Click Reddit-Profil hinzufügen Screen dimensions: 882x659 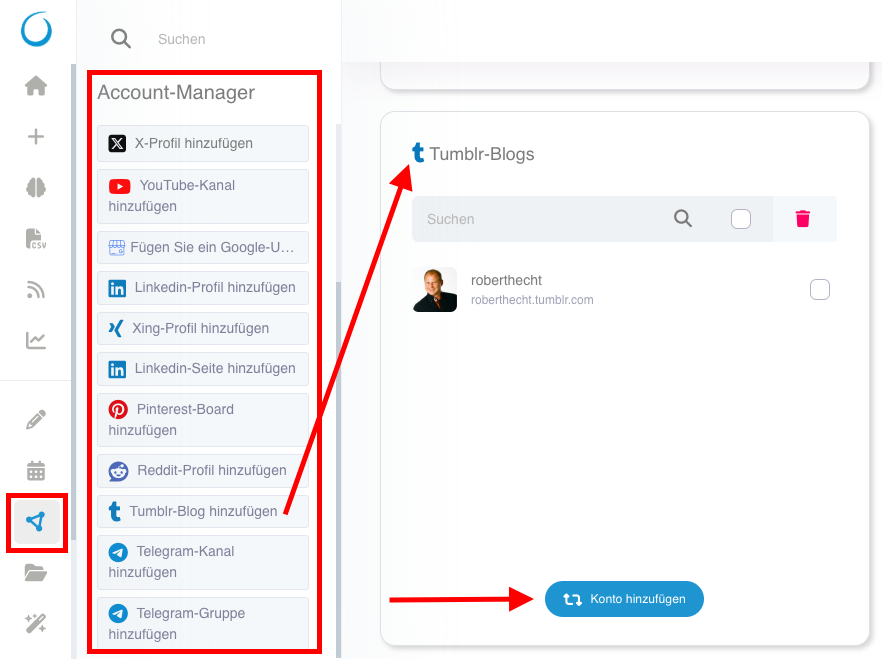[202, 471]
